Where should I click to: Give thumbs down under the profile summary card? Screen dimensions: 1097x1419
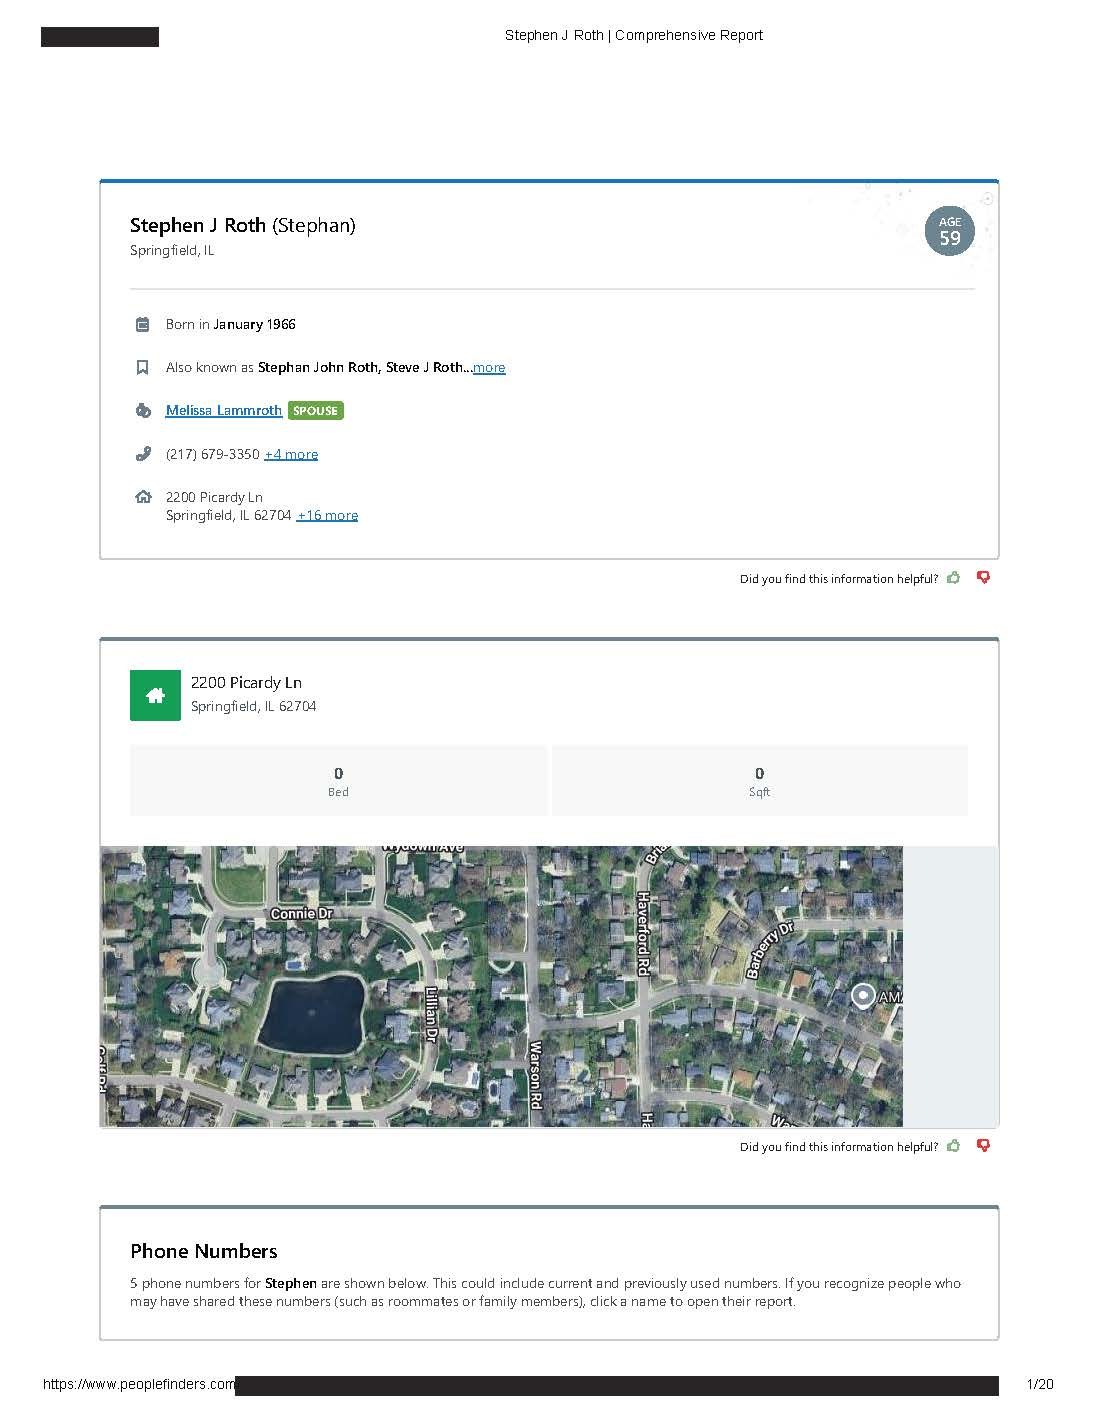click(984, 578)
